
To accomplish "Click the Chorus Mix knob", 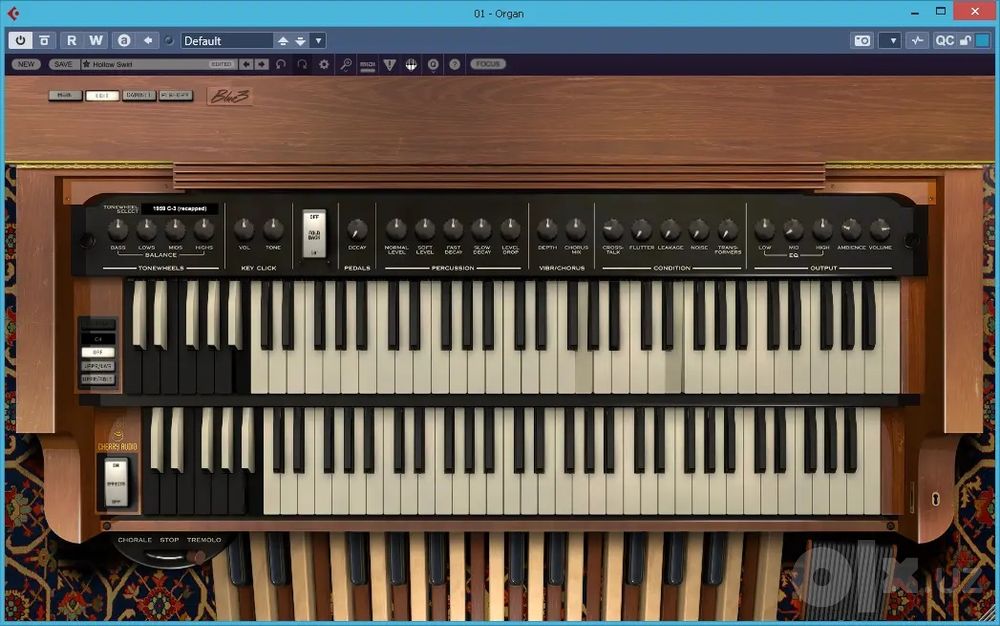I will coord(576,229).
